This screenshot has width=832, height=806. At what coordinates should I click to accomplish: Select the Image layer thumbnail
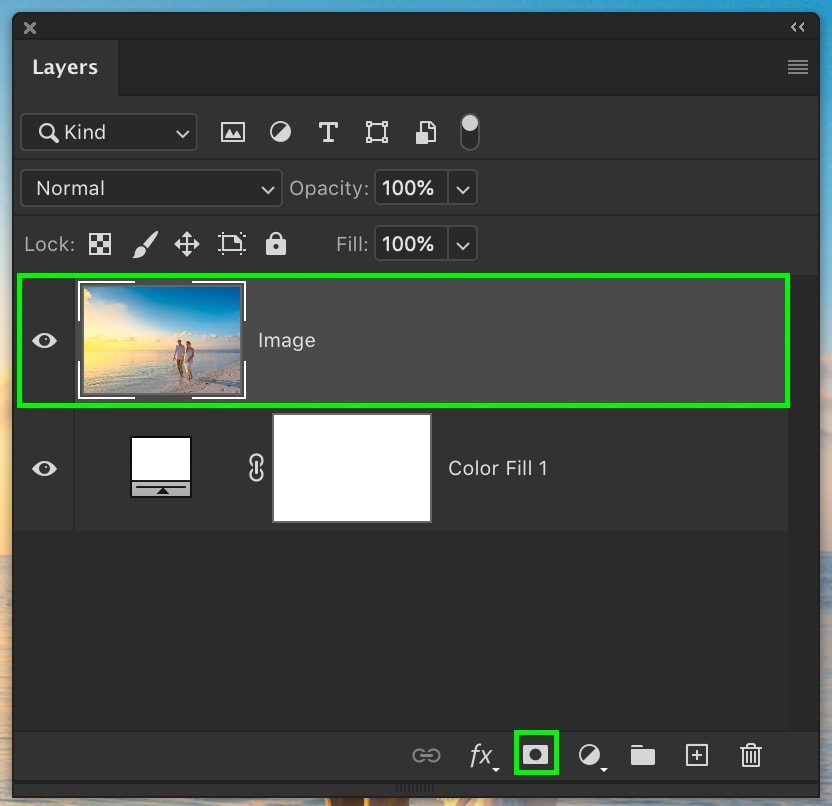click(x=162, y=340)
